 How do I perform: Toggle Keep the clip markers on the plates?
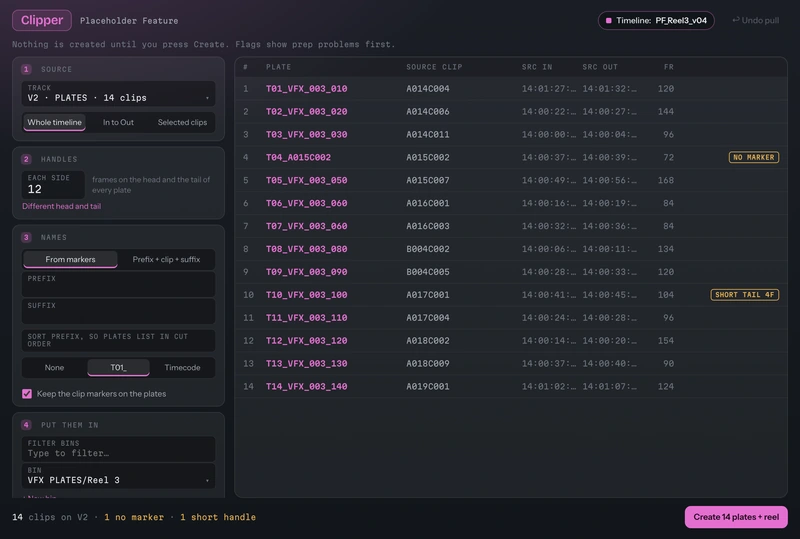27,394
